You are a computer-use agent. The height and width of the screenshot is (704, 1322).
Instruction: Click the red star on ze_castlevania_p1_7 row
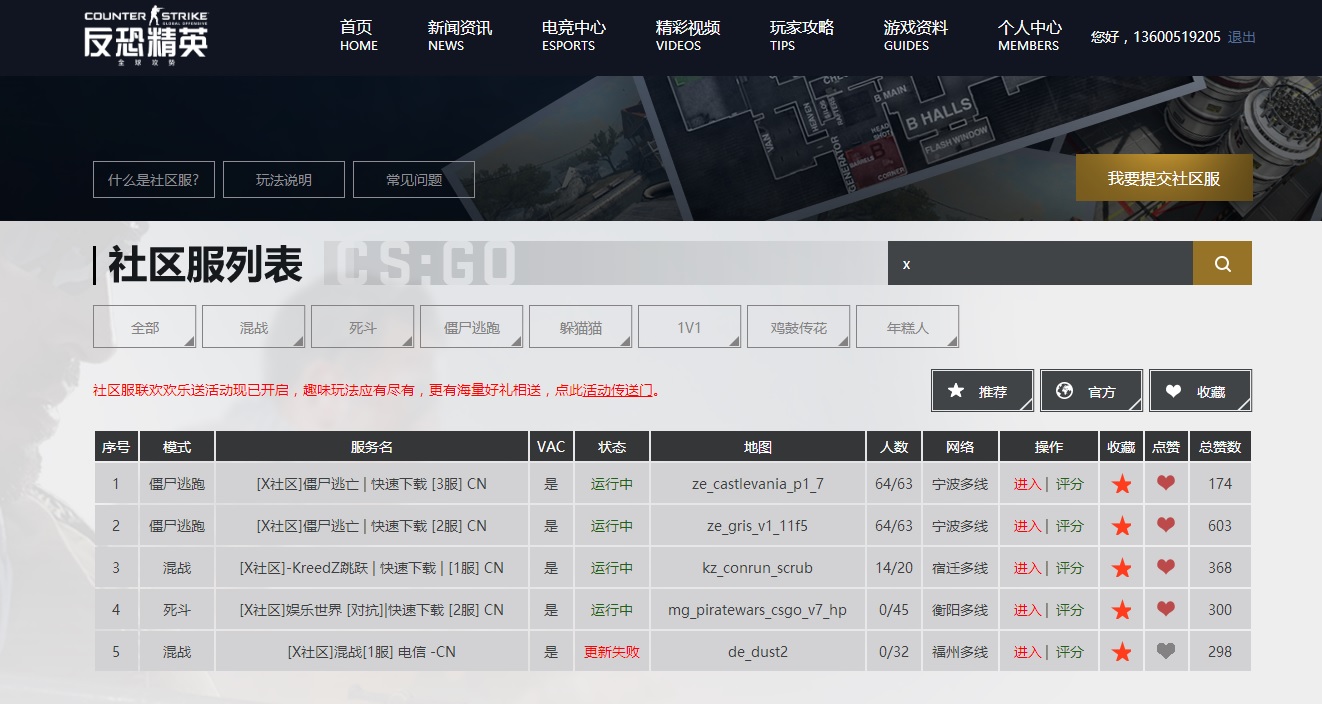pyautogui.click(x=1121, y=483)
